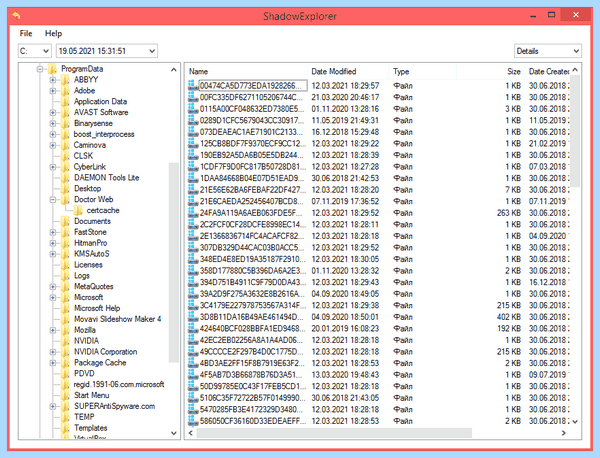The image size is (600, 458).
Task: Click the file list scroll down arrow
Action: [x=575, y=421]
